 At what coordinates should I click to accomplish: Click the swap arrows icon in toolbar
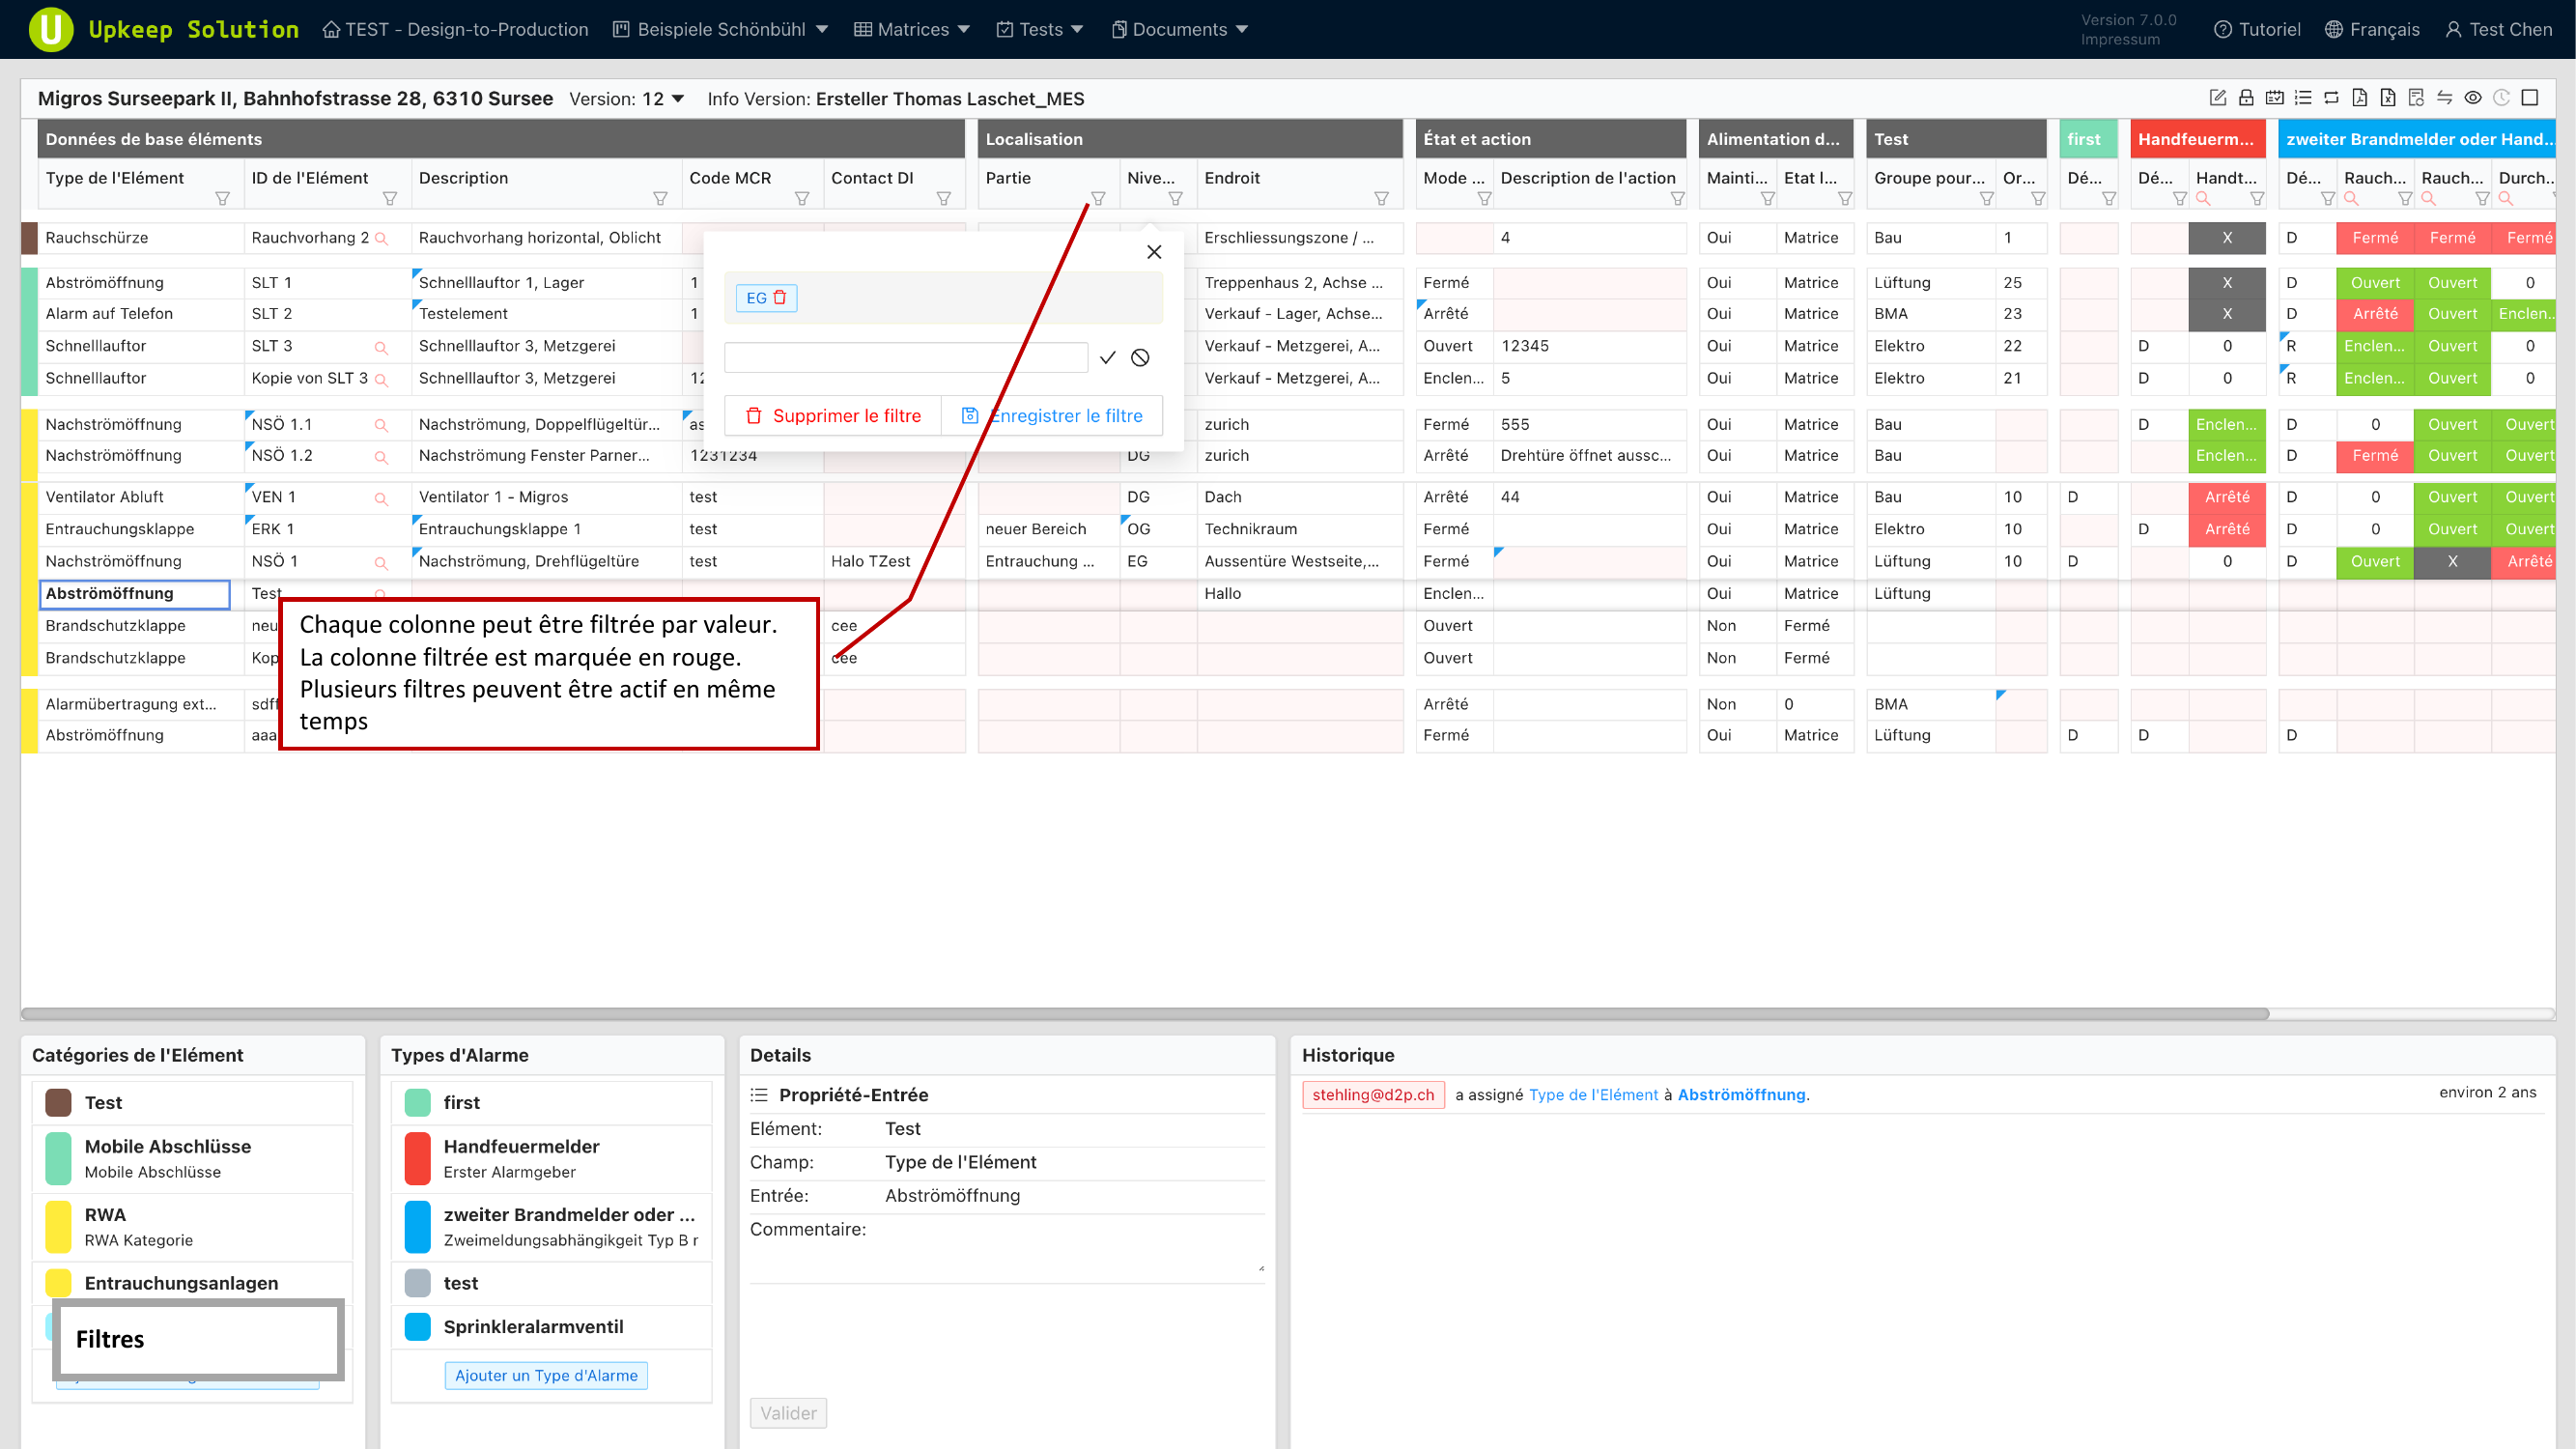[x=2444, y=97]
